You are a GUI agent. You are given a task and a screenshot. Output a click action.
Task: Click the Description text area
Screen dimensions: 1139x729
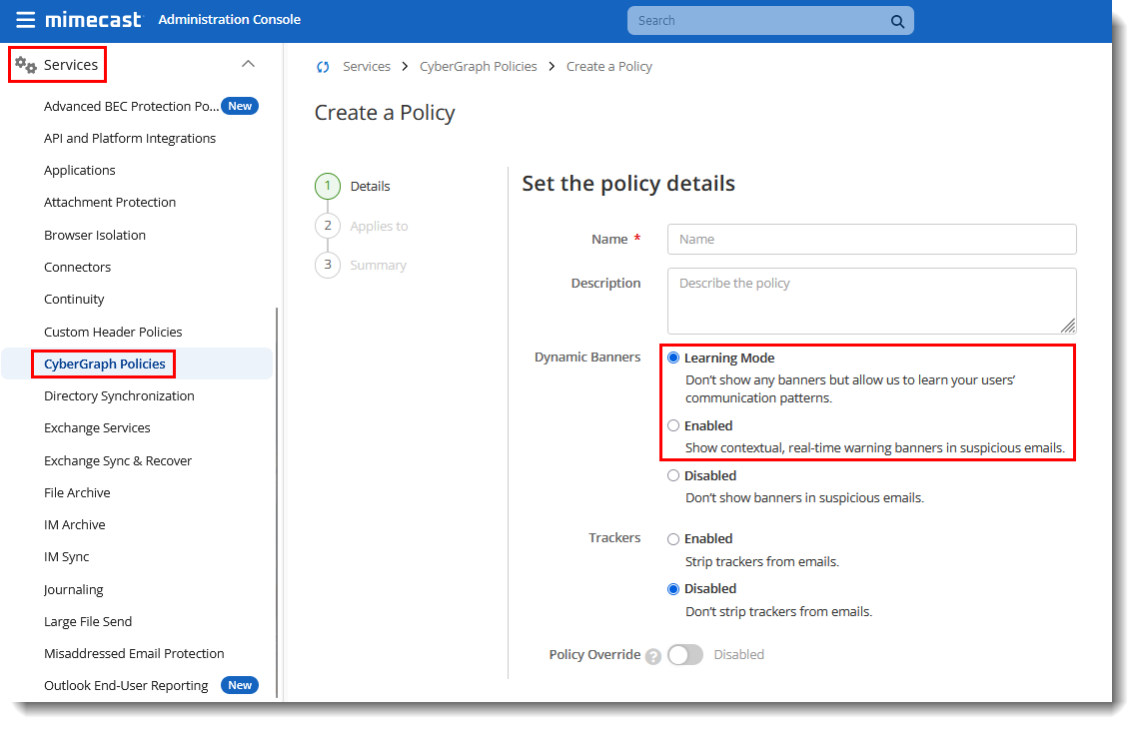(x=872, y=301)
